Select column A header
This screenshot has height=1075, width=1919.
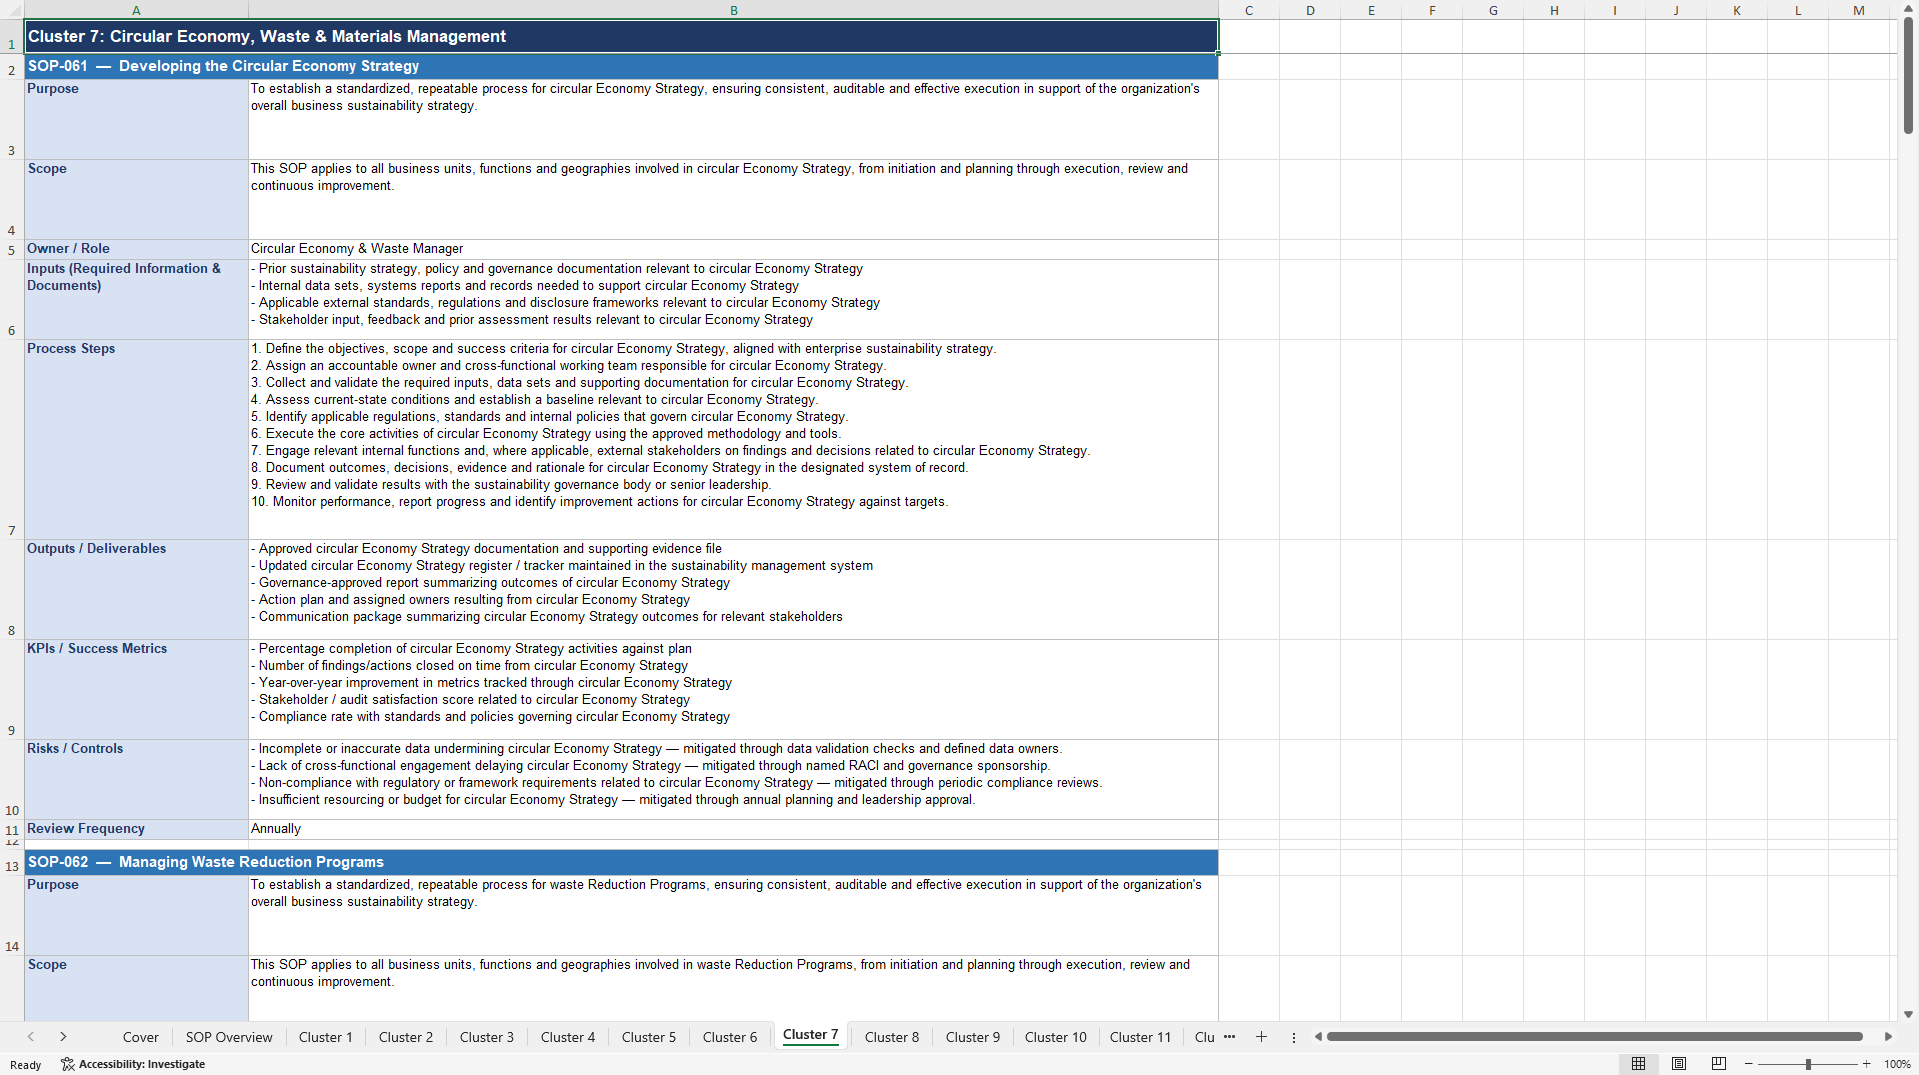pos(136,10)
